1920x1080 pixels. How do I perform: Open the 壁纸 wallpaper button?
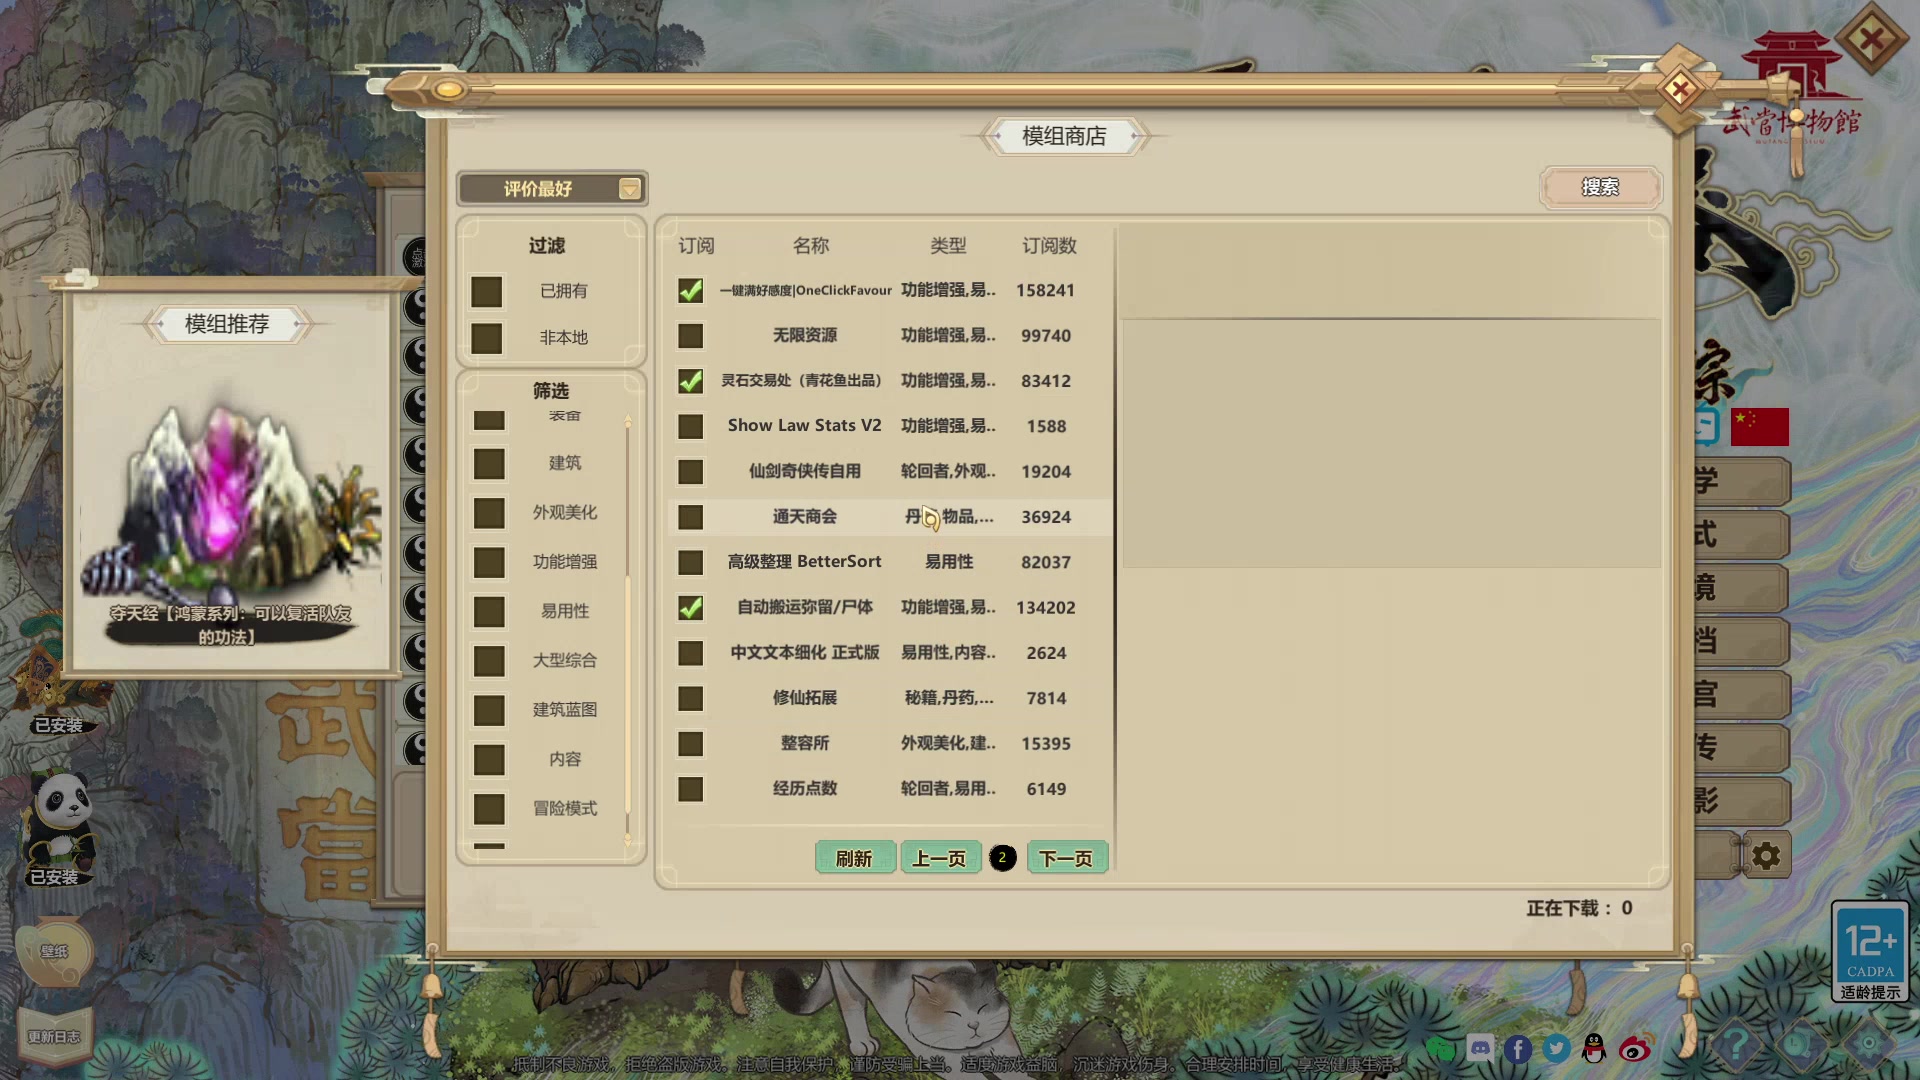pos(55,951)
